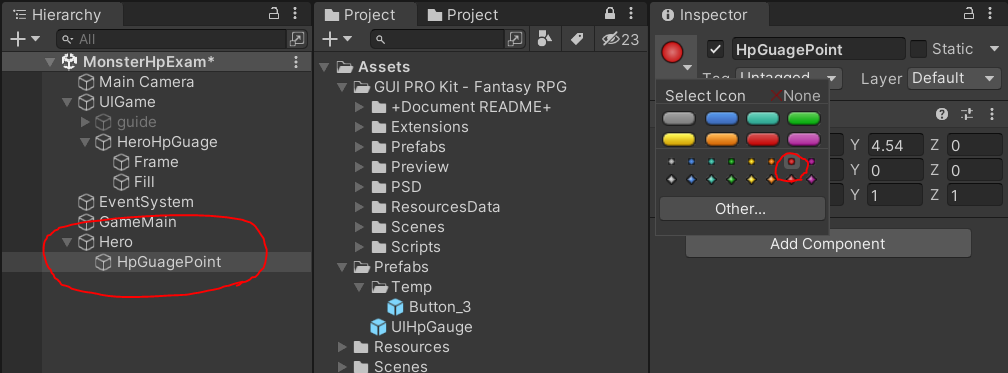The image size is (1008, 373).
Task: Pick the orange label icon
Action: pyautogui.click(x=721, y=139)
